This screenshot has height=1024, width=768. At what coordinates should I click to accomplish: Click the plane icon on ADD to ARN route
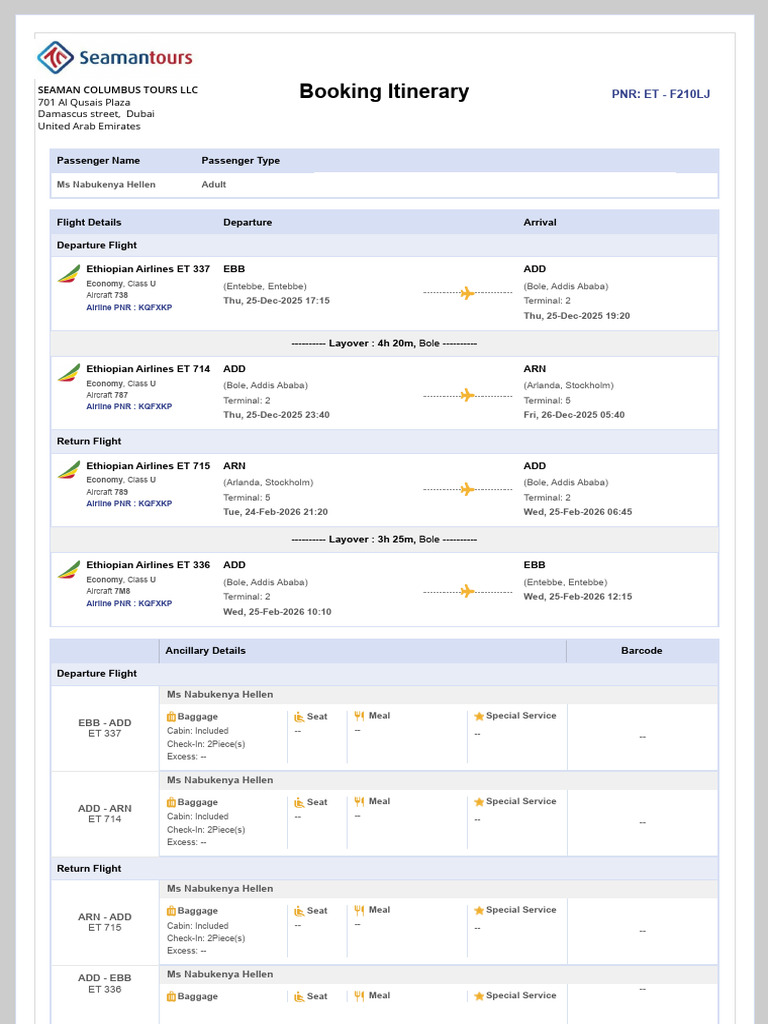tap(467, 395)
